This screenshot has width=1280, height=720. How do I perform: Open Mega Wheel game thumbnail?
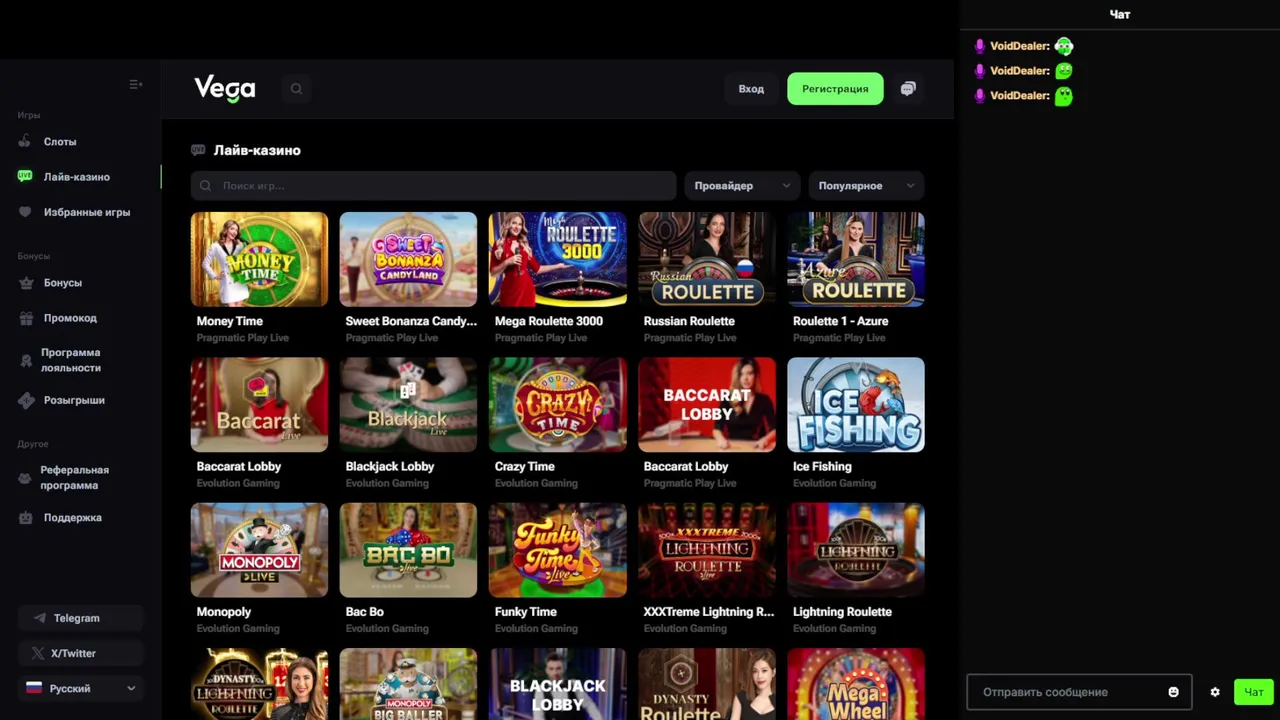[x=856, y=684]
